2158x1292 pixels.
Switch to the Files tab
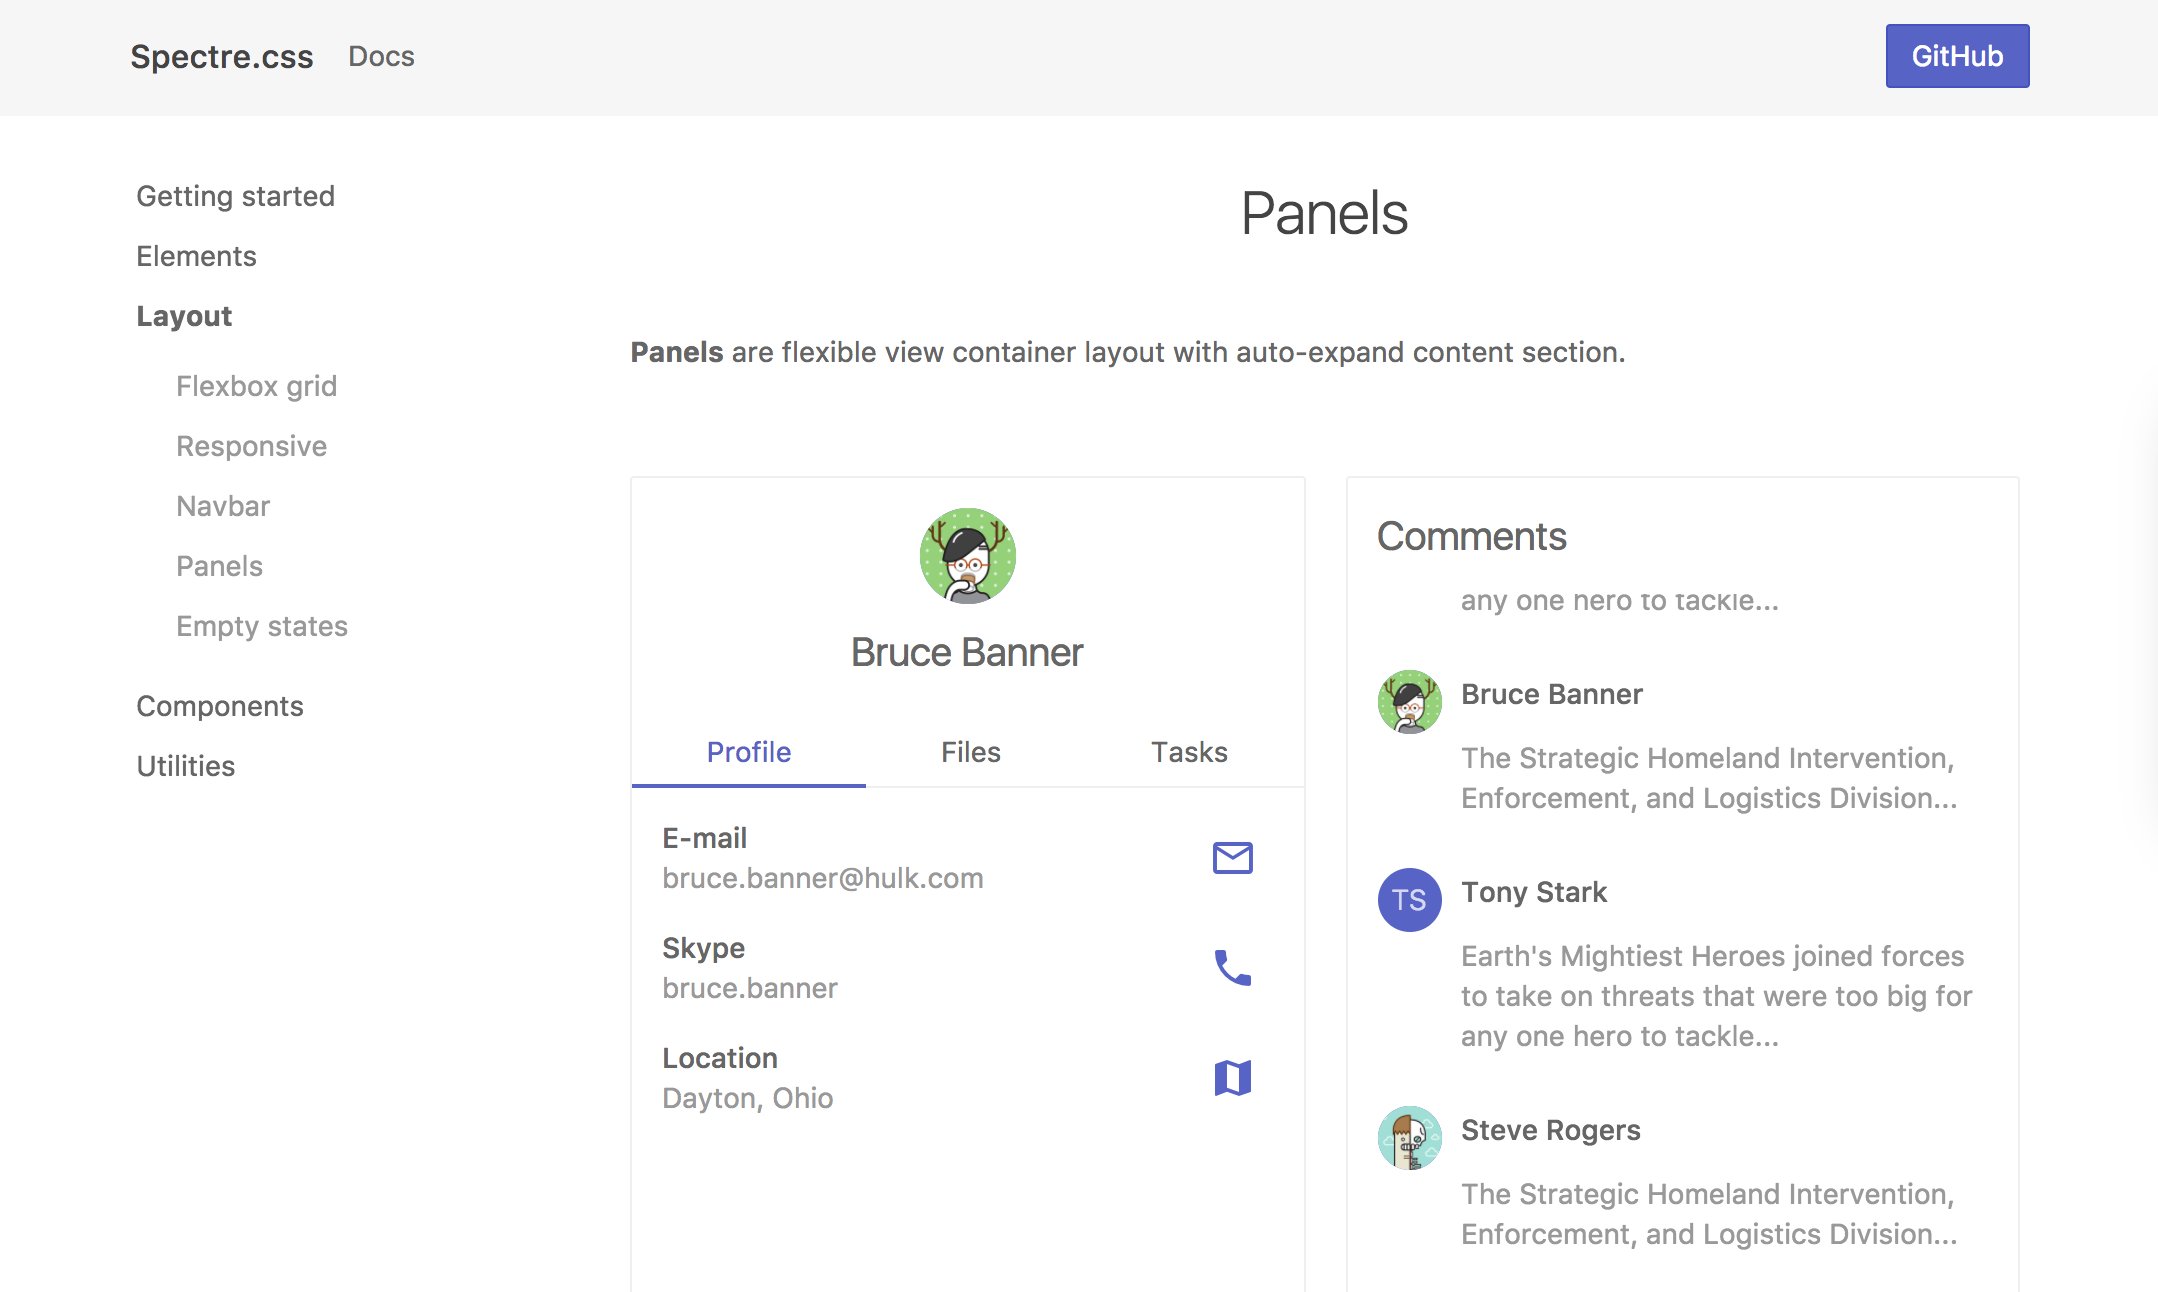pyautogui.click(x=970, y=752)
